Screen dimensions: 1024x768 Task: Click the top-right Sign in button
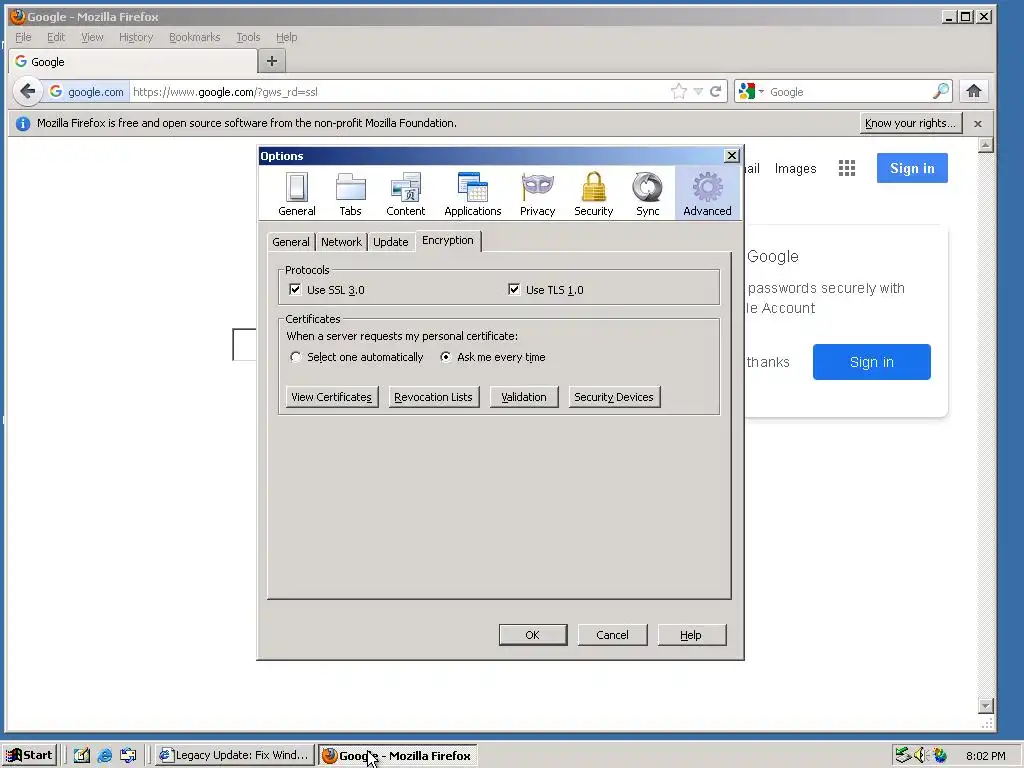(912, 168)
